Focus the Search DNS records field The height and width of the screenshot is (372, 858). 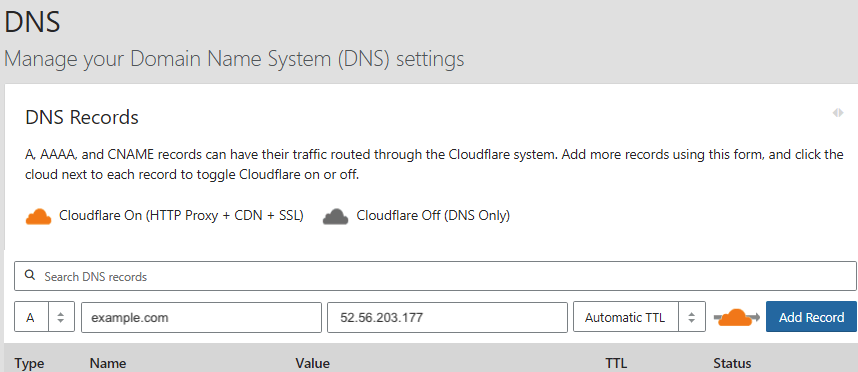click(x=435, y=276)
